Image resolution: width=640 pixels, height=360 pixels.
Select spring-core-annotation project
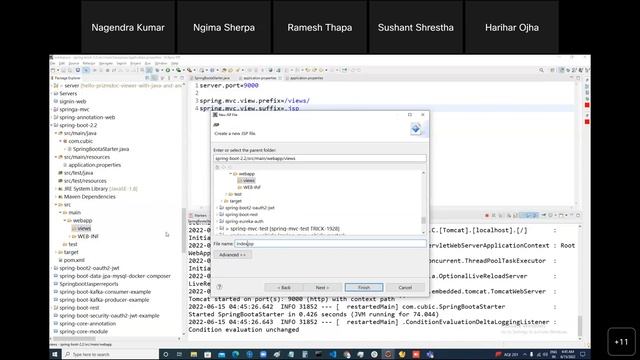(x=88, y=324)
